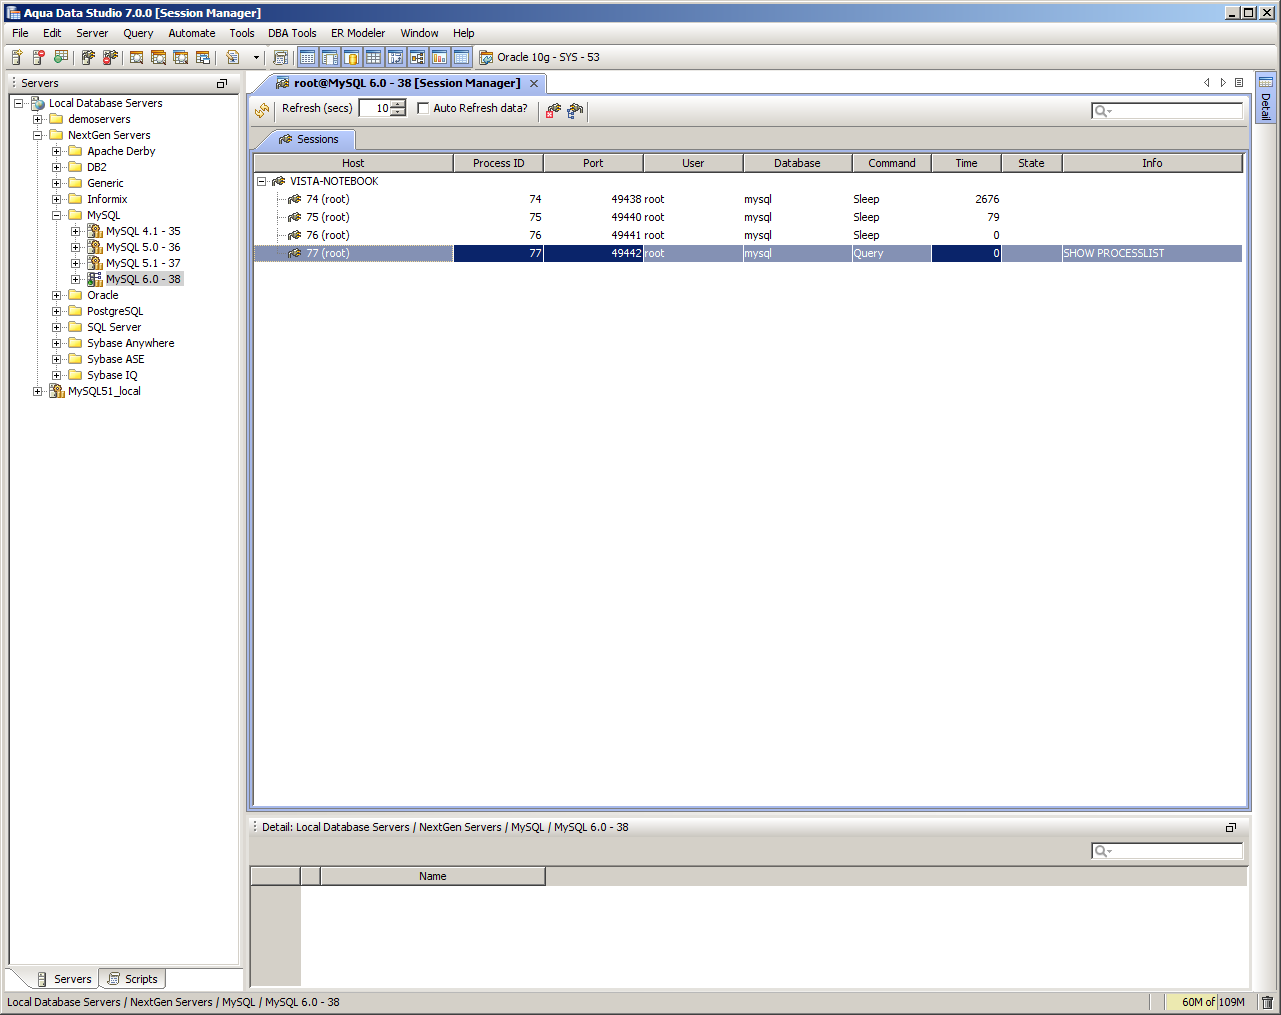The width and height of the screenshot is (1281, 1015).
Task: Click the yellow database cylinder toolbar icon
Action: click(351, 57)
